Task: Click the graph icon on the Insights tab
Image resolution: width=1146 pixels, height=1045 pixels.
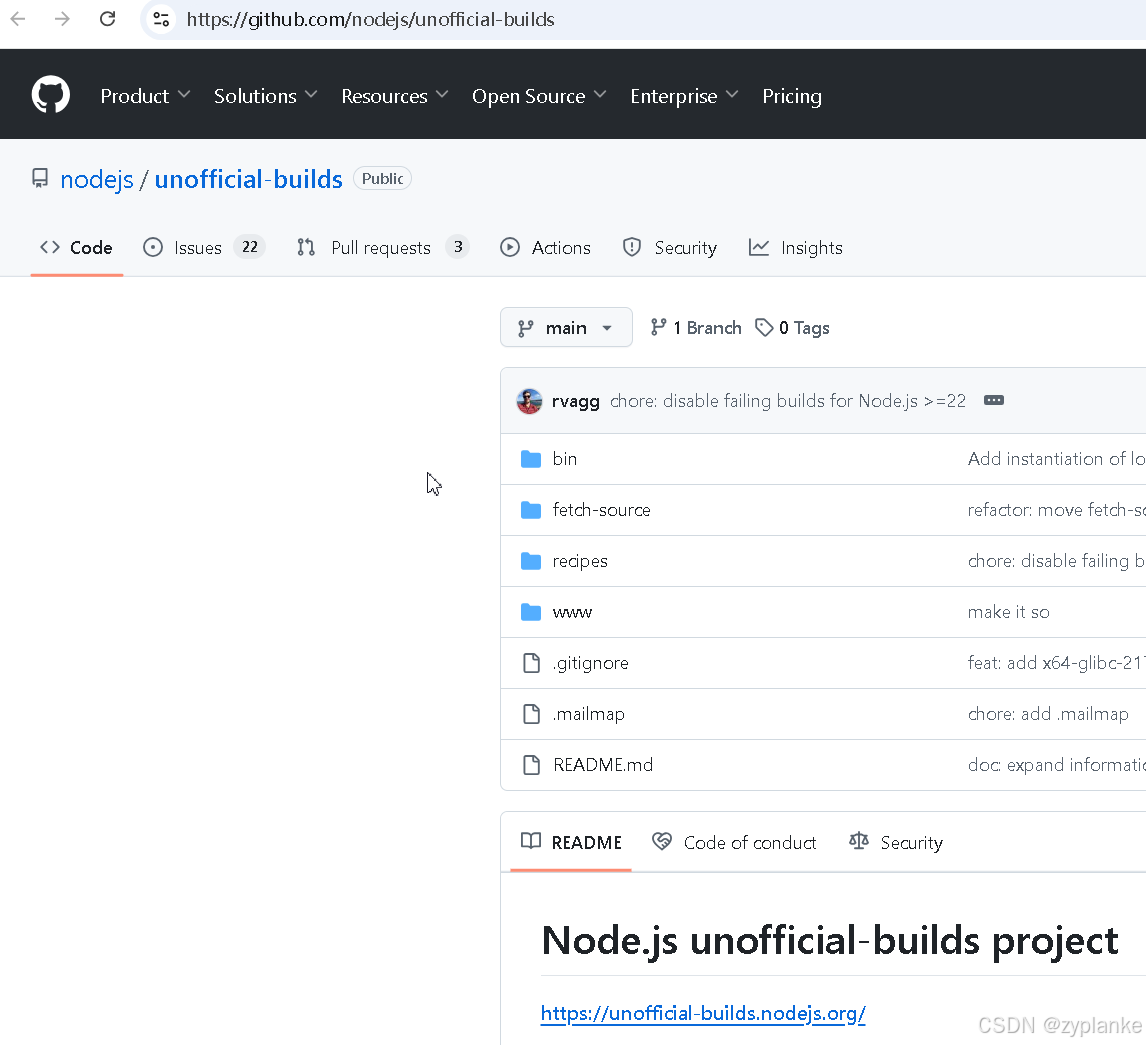Action: (759, 247)
